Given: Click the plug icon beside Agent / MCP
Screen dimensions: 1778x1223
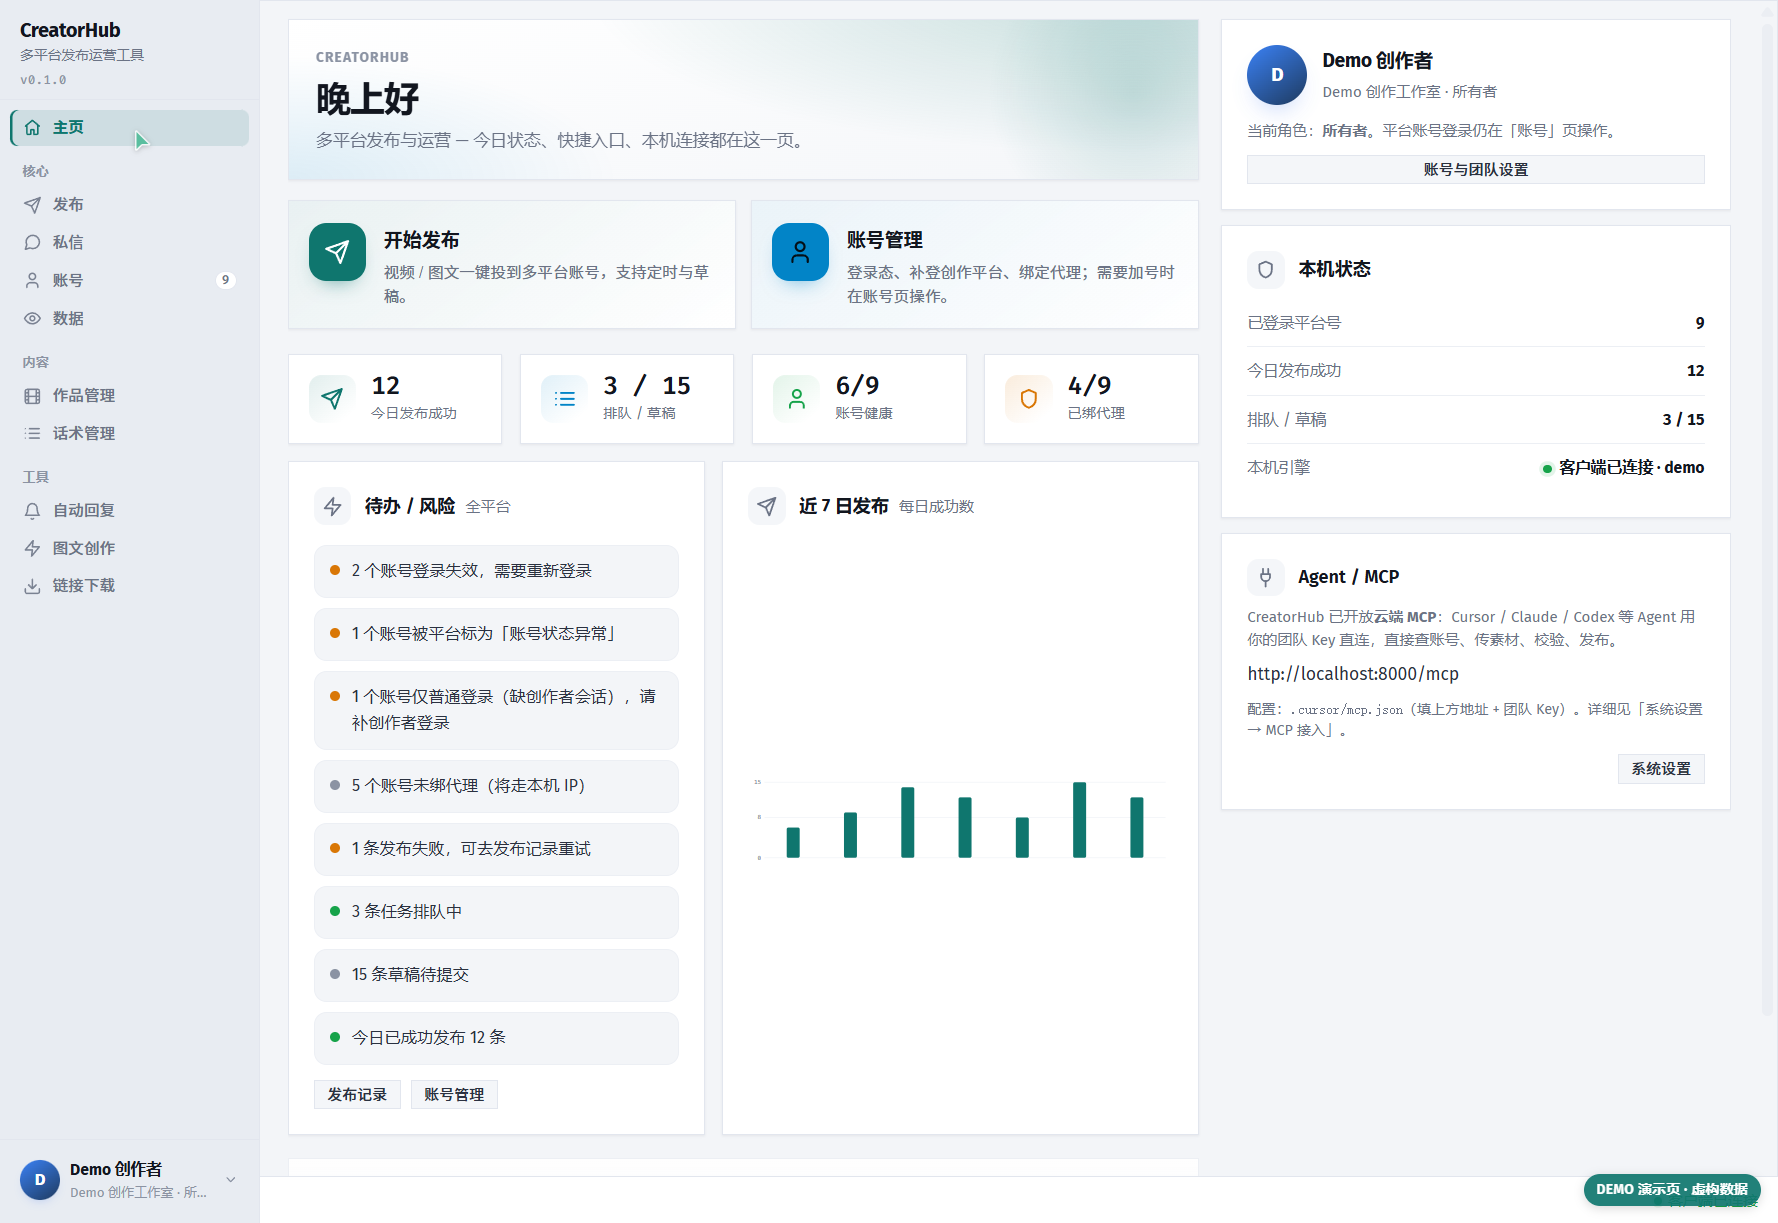Looking at the screenshot, I should (1265, 577).
